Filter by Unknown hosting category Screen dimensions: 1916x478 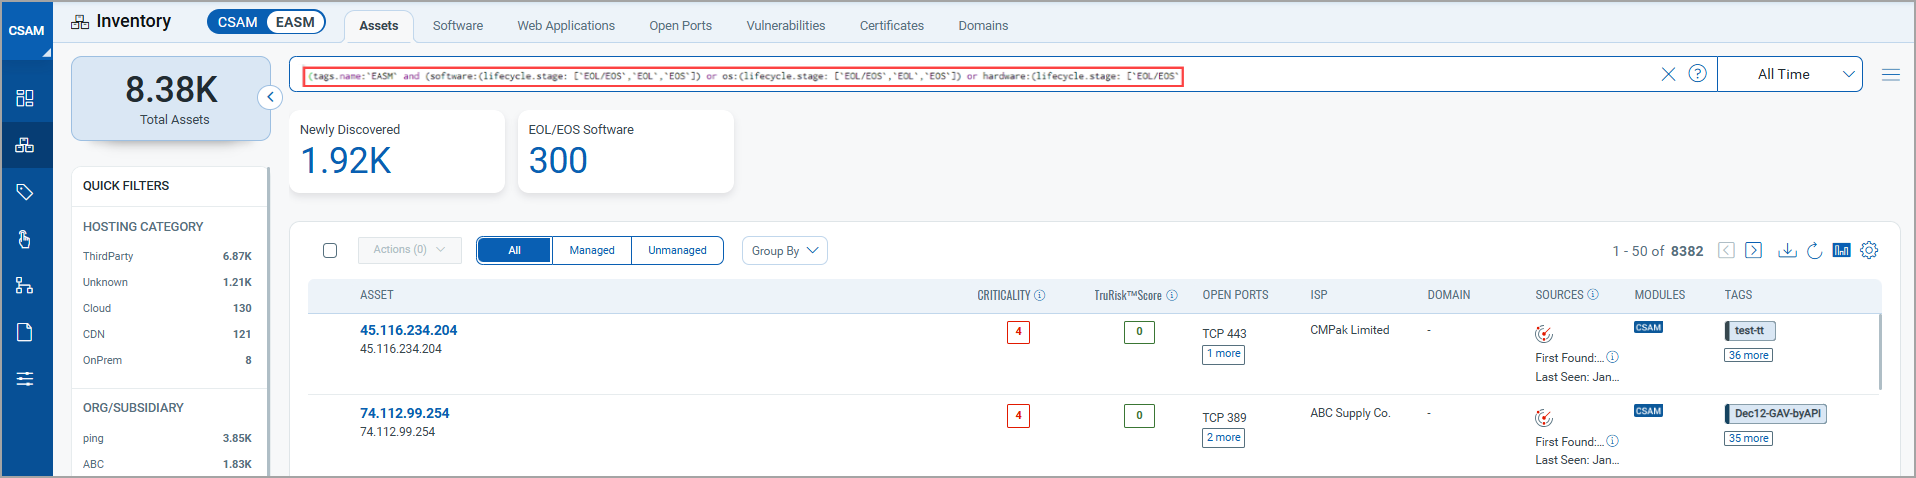coord(167,282)
